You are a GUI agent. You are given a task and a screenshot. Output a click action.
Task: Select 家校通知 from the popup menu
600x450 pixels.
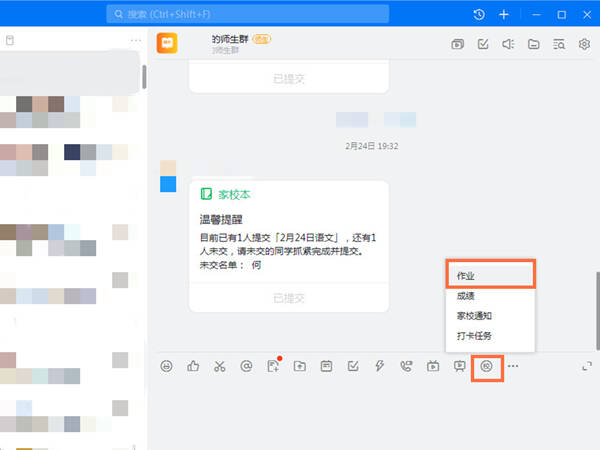[x=491, y=316]
